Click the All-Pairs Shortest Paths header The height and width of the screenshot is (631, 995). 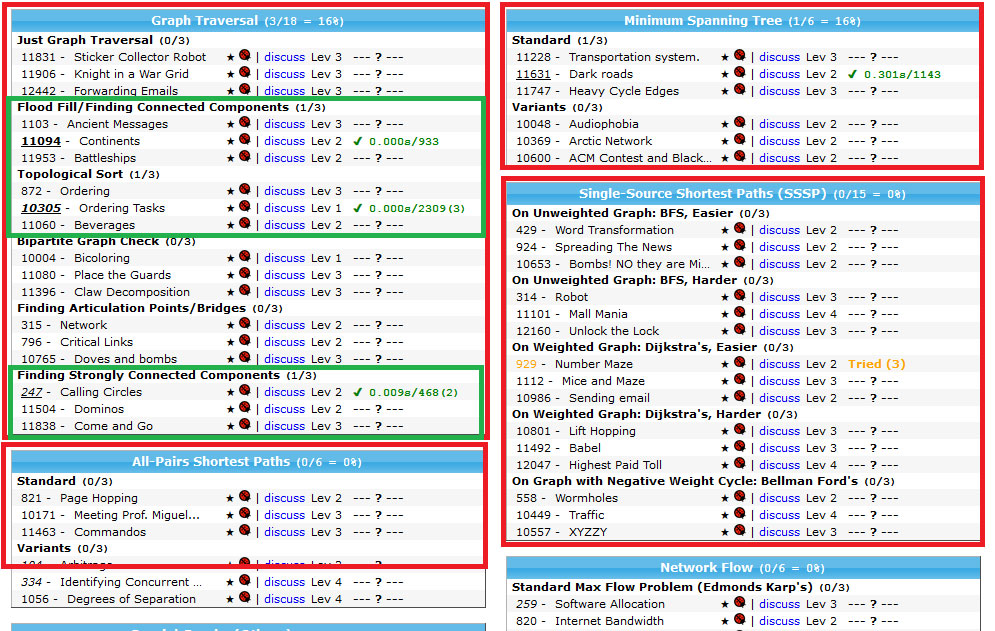(x=247, y=462)
